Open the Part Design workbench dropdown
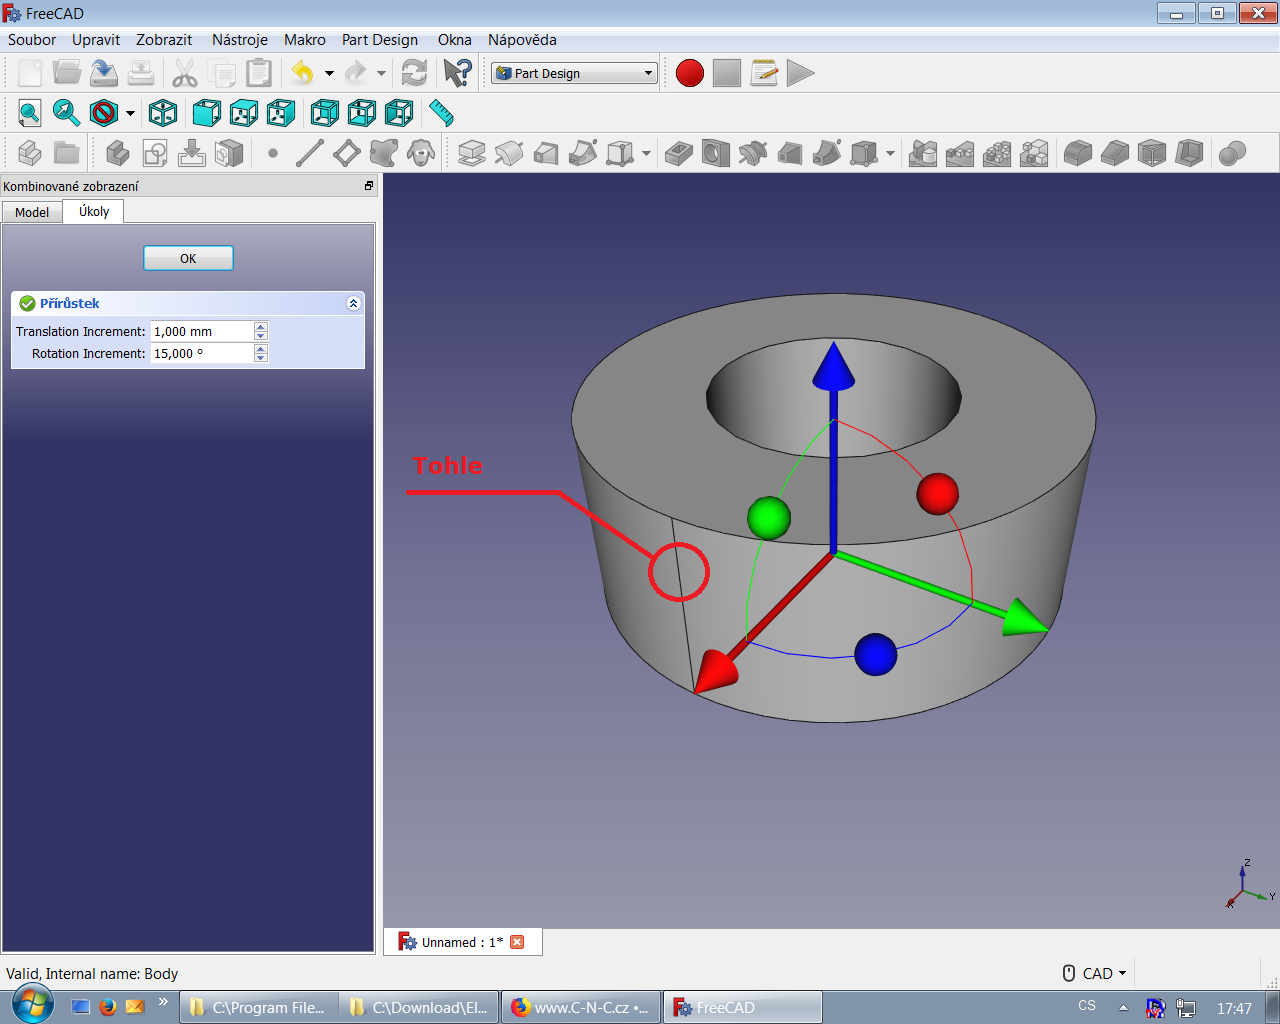This screenshot has height=1024, width=1280. tap(574, 73)
